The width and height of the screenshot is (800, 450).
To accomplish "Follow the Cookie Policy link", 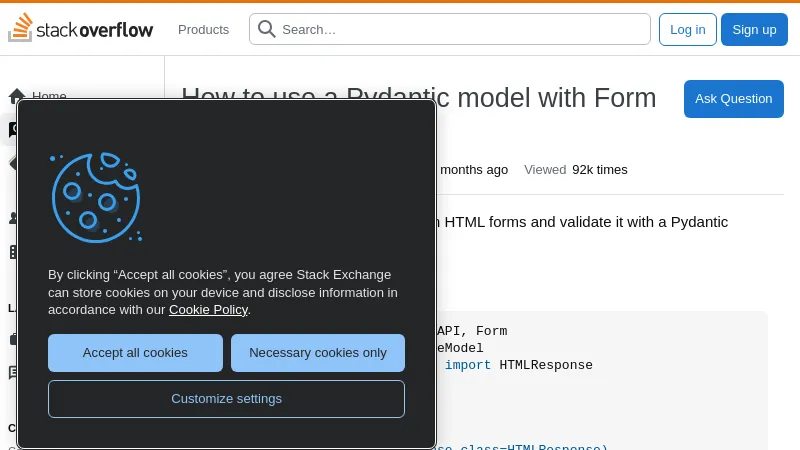I will point(208,310).
